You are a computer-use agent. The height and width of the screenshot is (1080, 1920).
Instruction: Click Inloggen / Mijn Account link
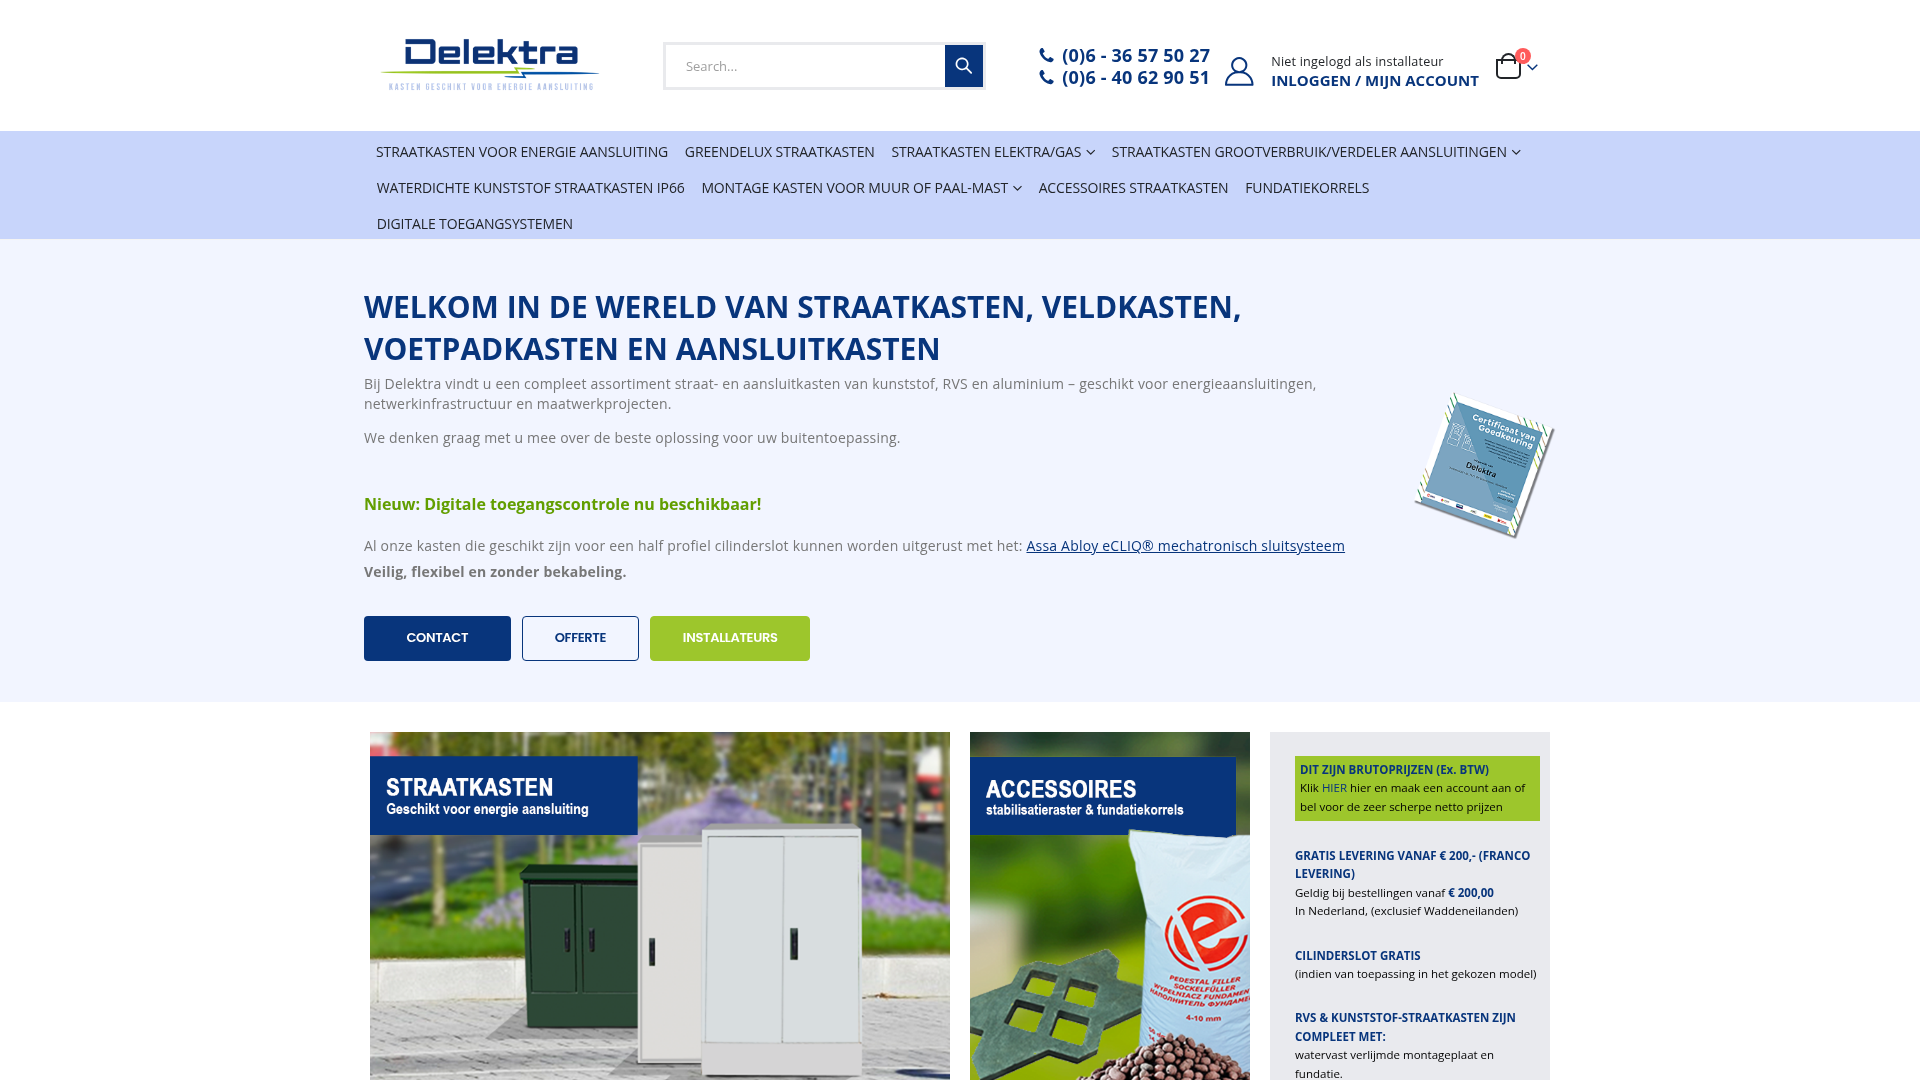[1375, 81]
